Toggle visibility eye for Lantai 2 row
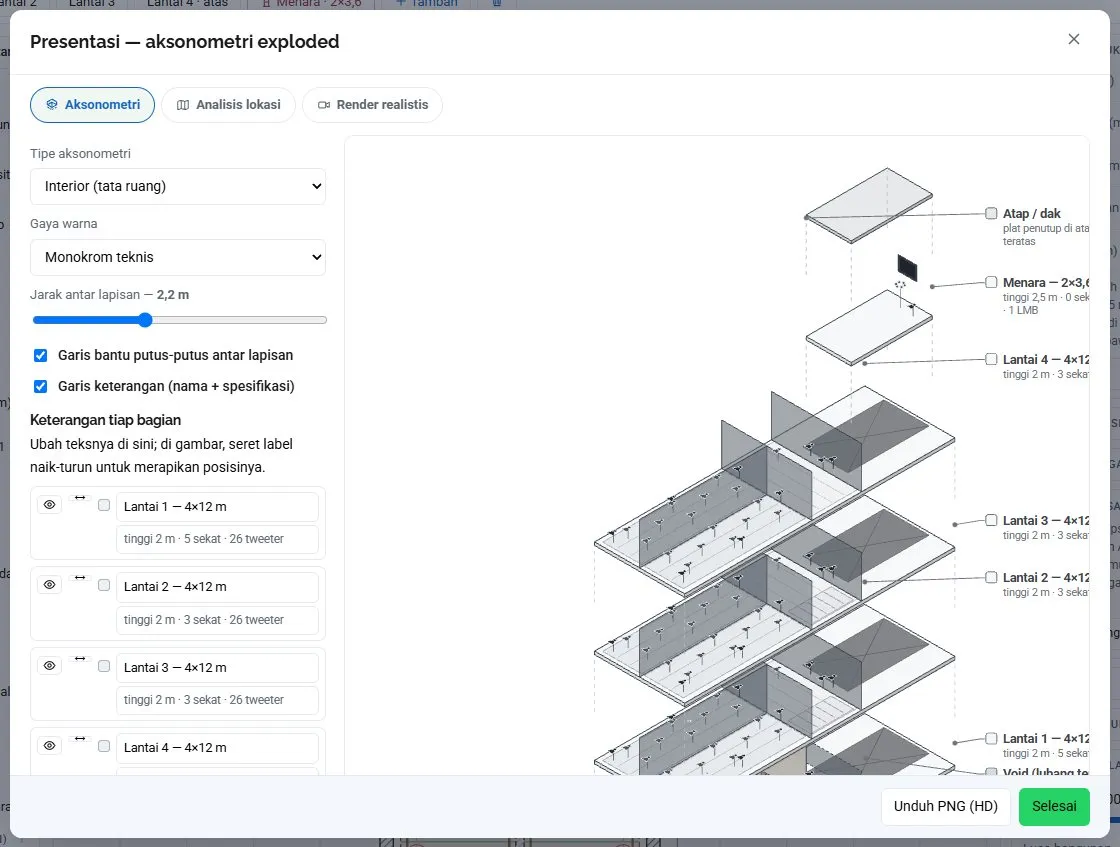 (49, 585)
